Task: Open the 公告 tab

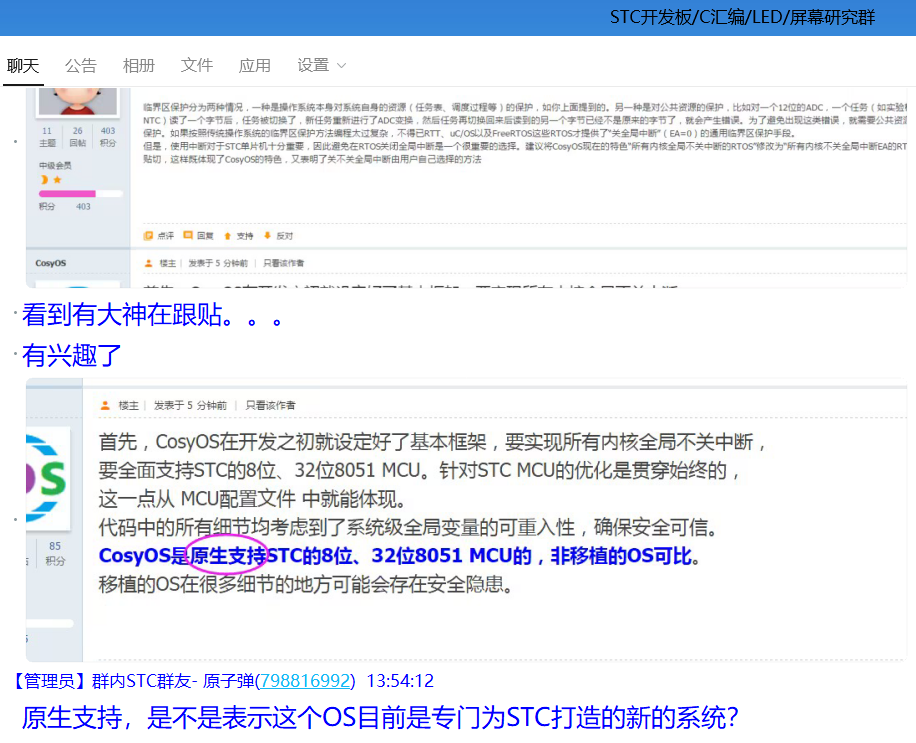Action: click(x=81, y=65)
